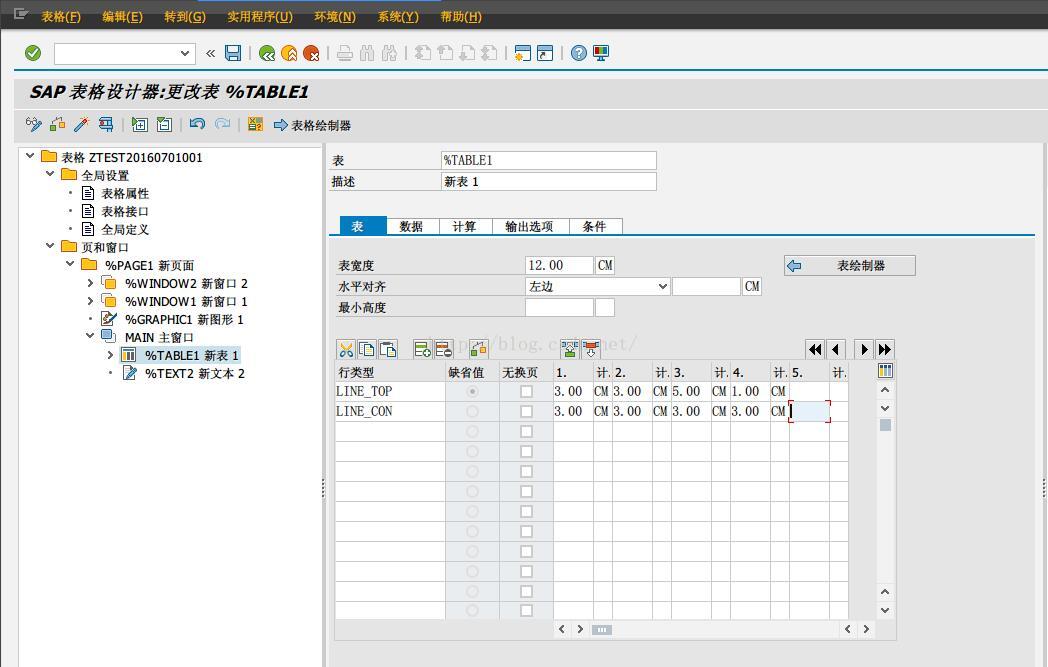Collapse the 页和窗口 folder
This screenshot has height=667, width=1048.
[x=49, y=246]
